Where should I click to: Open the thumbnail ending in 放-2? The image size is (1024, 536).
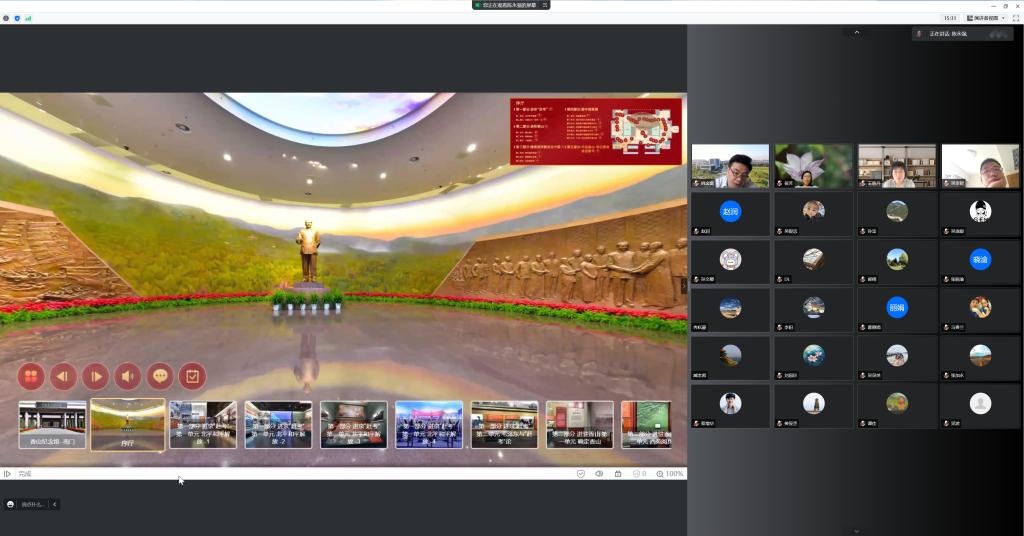pos(278,424)
